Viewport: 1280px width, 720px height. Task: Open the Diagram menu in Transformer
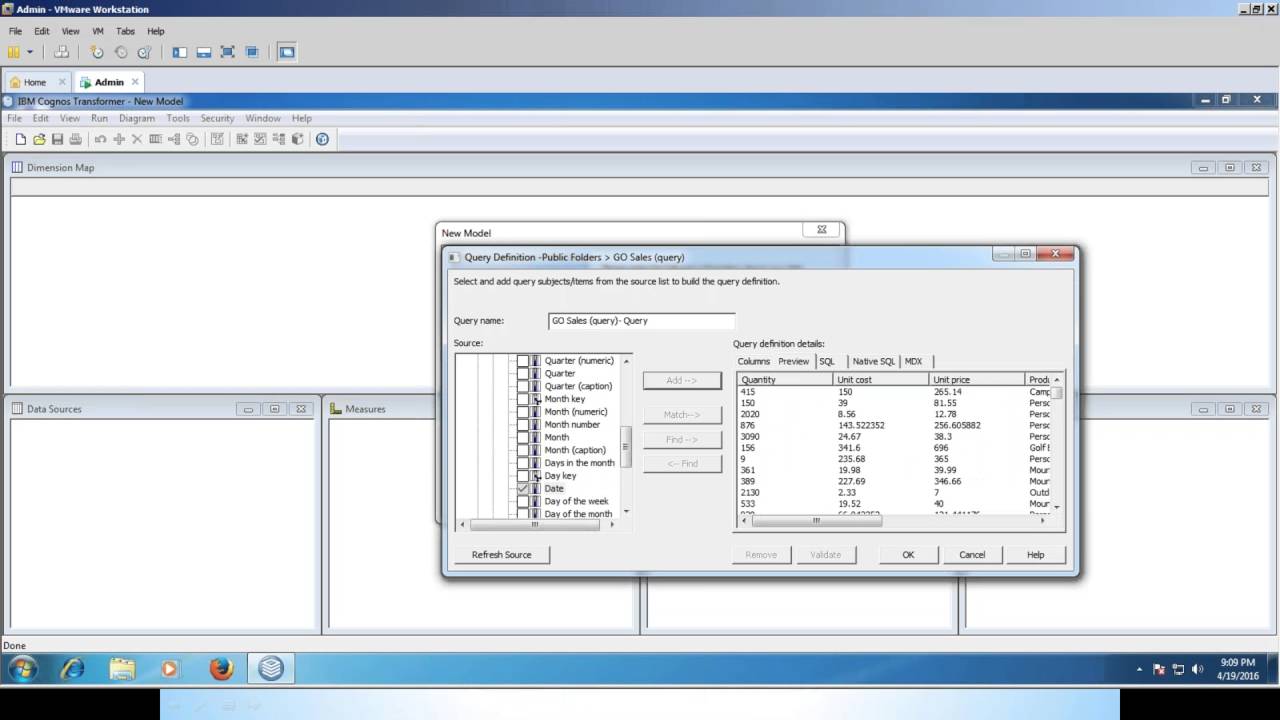pyautogui.click(x=137, y=118)
